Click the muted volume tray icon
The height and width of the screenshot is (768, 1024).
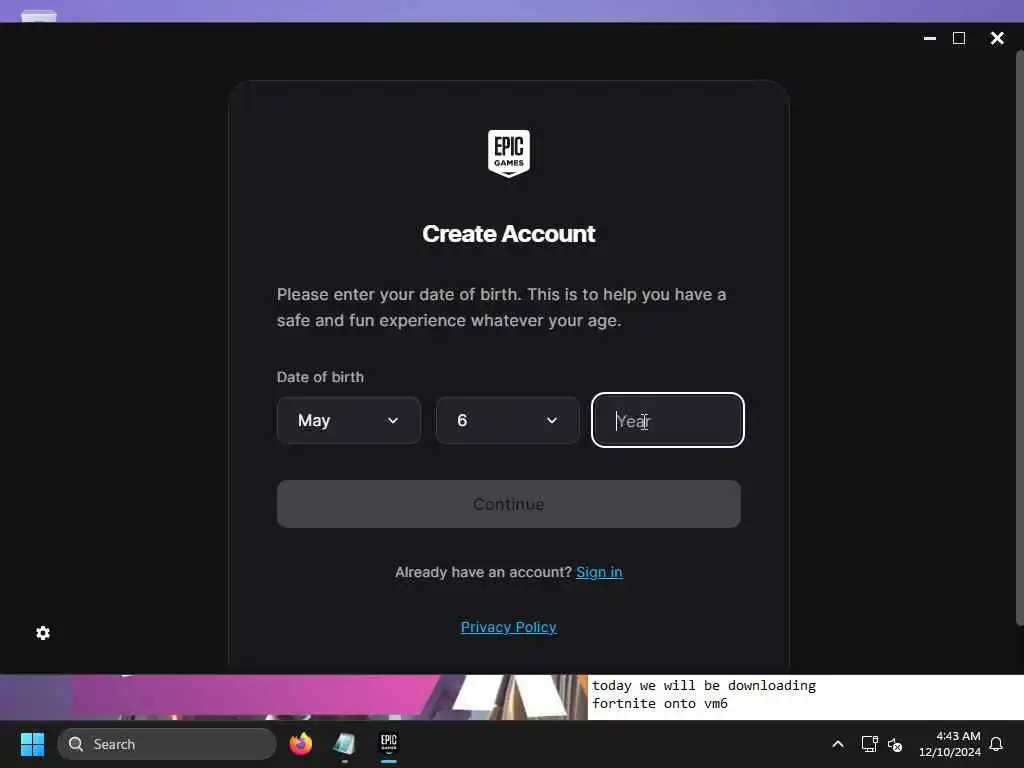895,744
